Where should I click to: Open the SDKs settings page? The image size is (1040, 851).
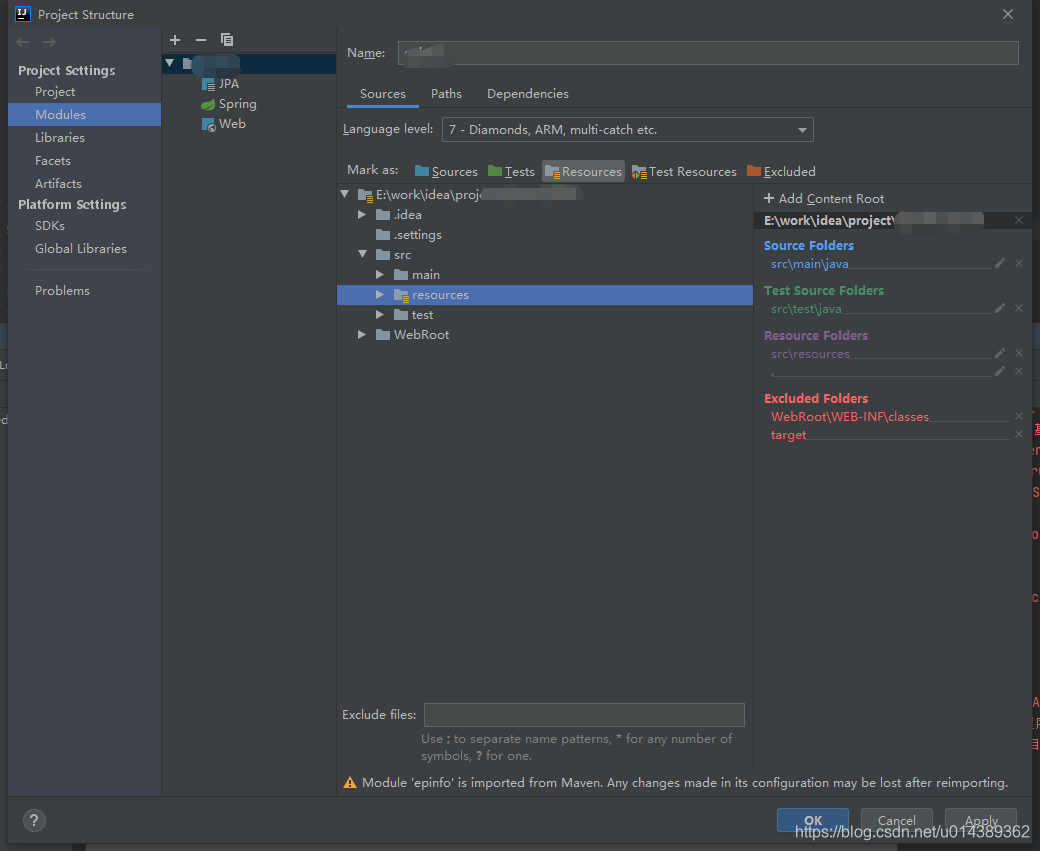50,226
